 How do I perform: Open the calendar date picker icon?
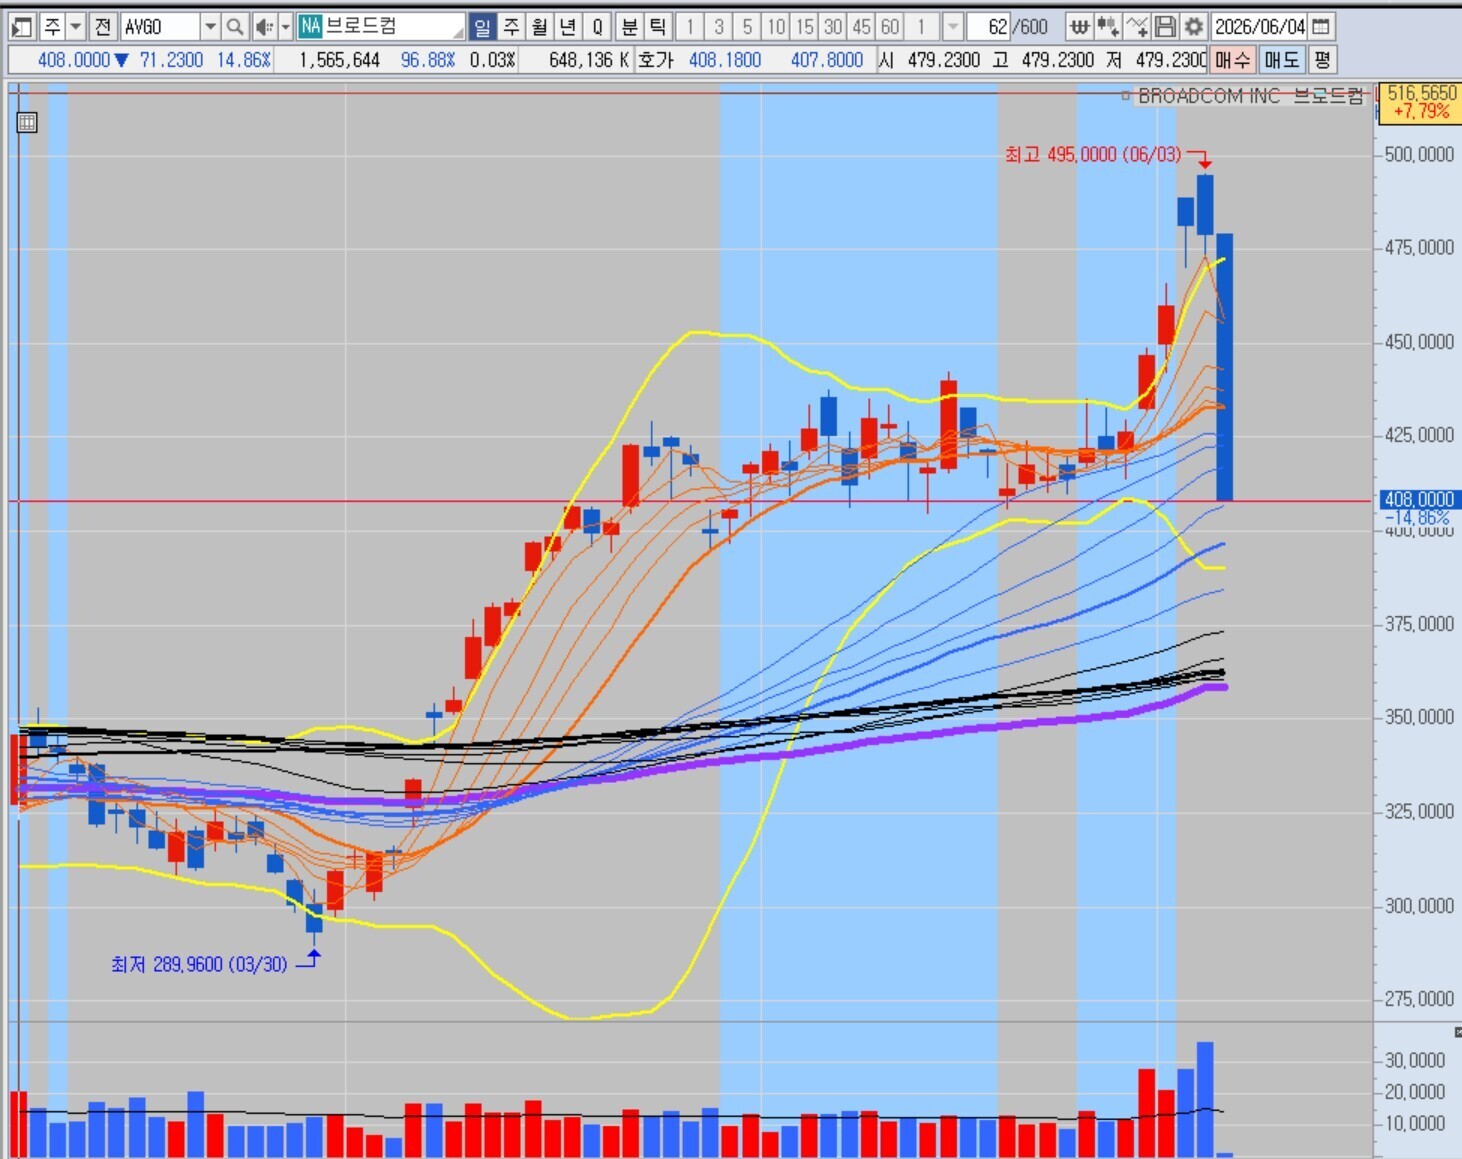click(1321, 27)
